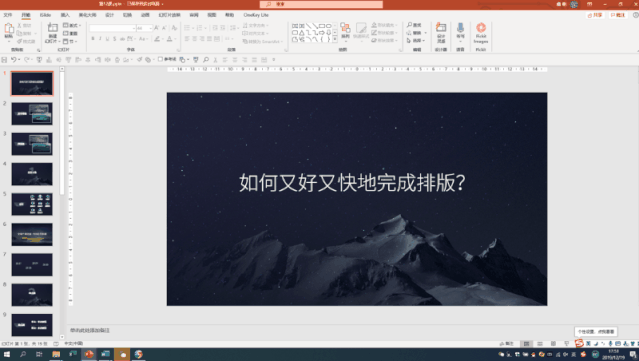
Task: Click the PowerPoint taskbar icon
Action: click(x=89, y=354)
